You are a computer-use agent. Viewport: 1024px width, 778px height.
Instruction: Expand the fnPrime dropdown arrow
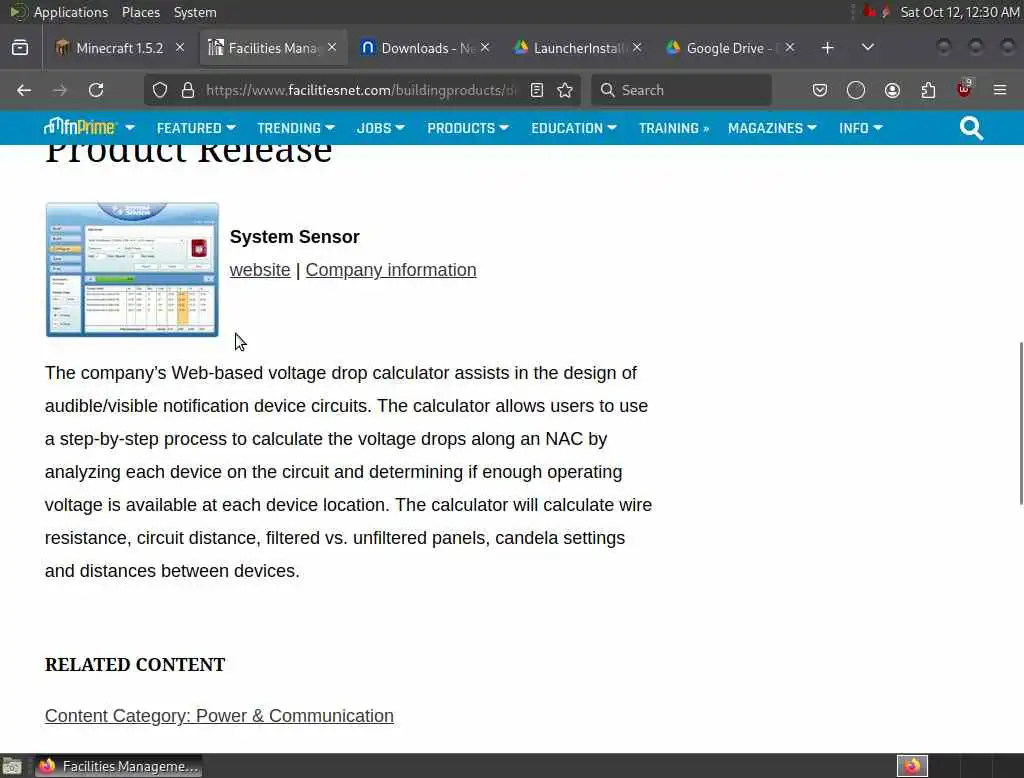click(x=130, y=128)
